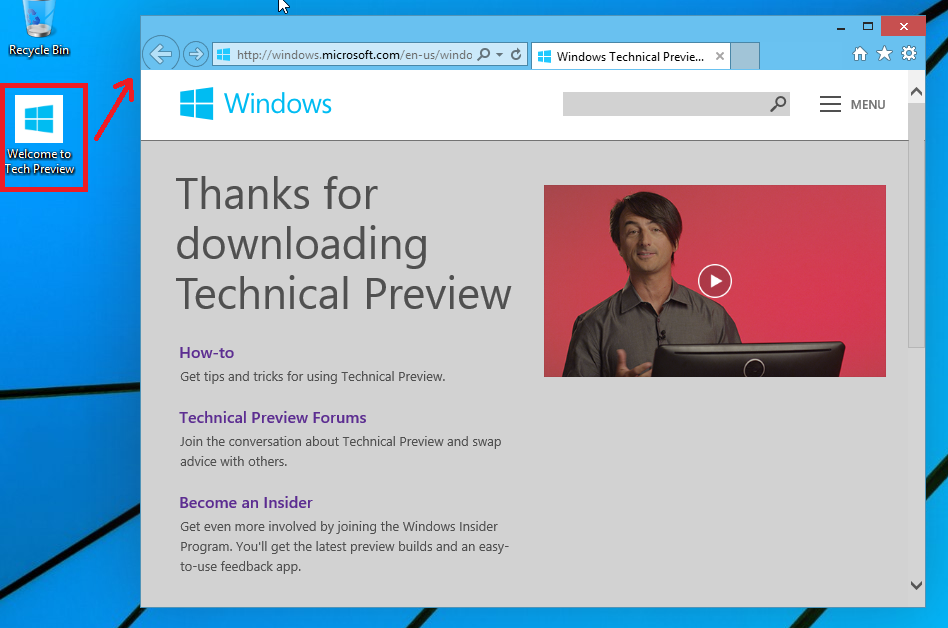The height and width of the screenshot is (628, 948).
Task: Click the scrollbar down arrow
Action: [916, 585]
